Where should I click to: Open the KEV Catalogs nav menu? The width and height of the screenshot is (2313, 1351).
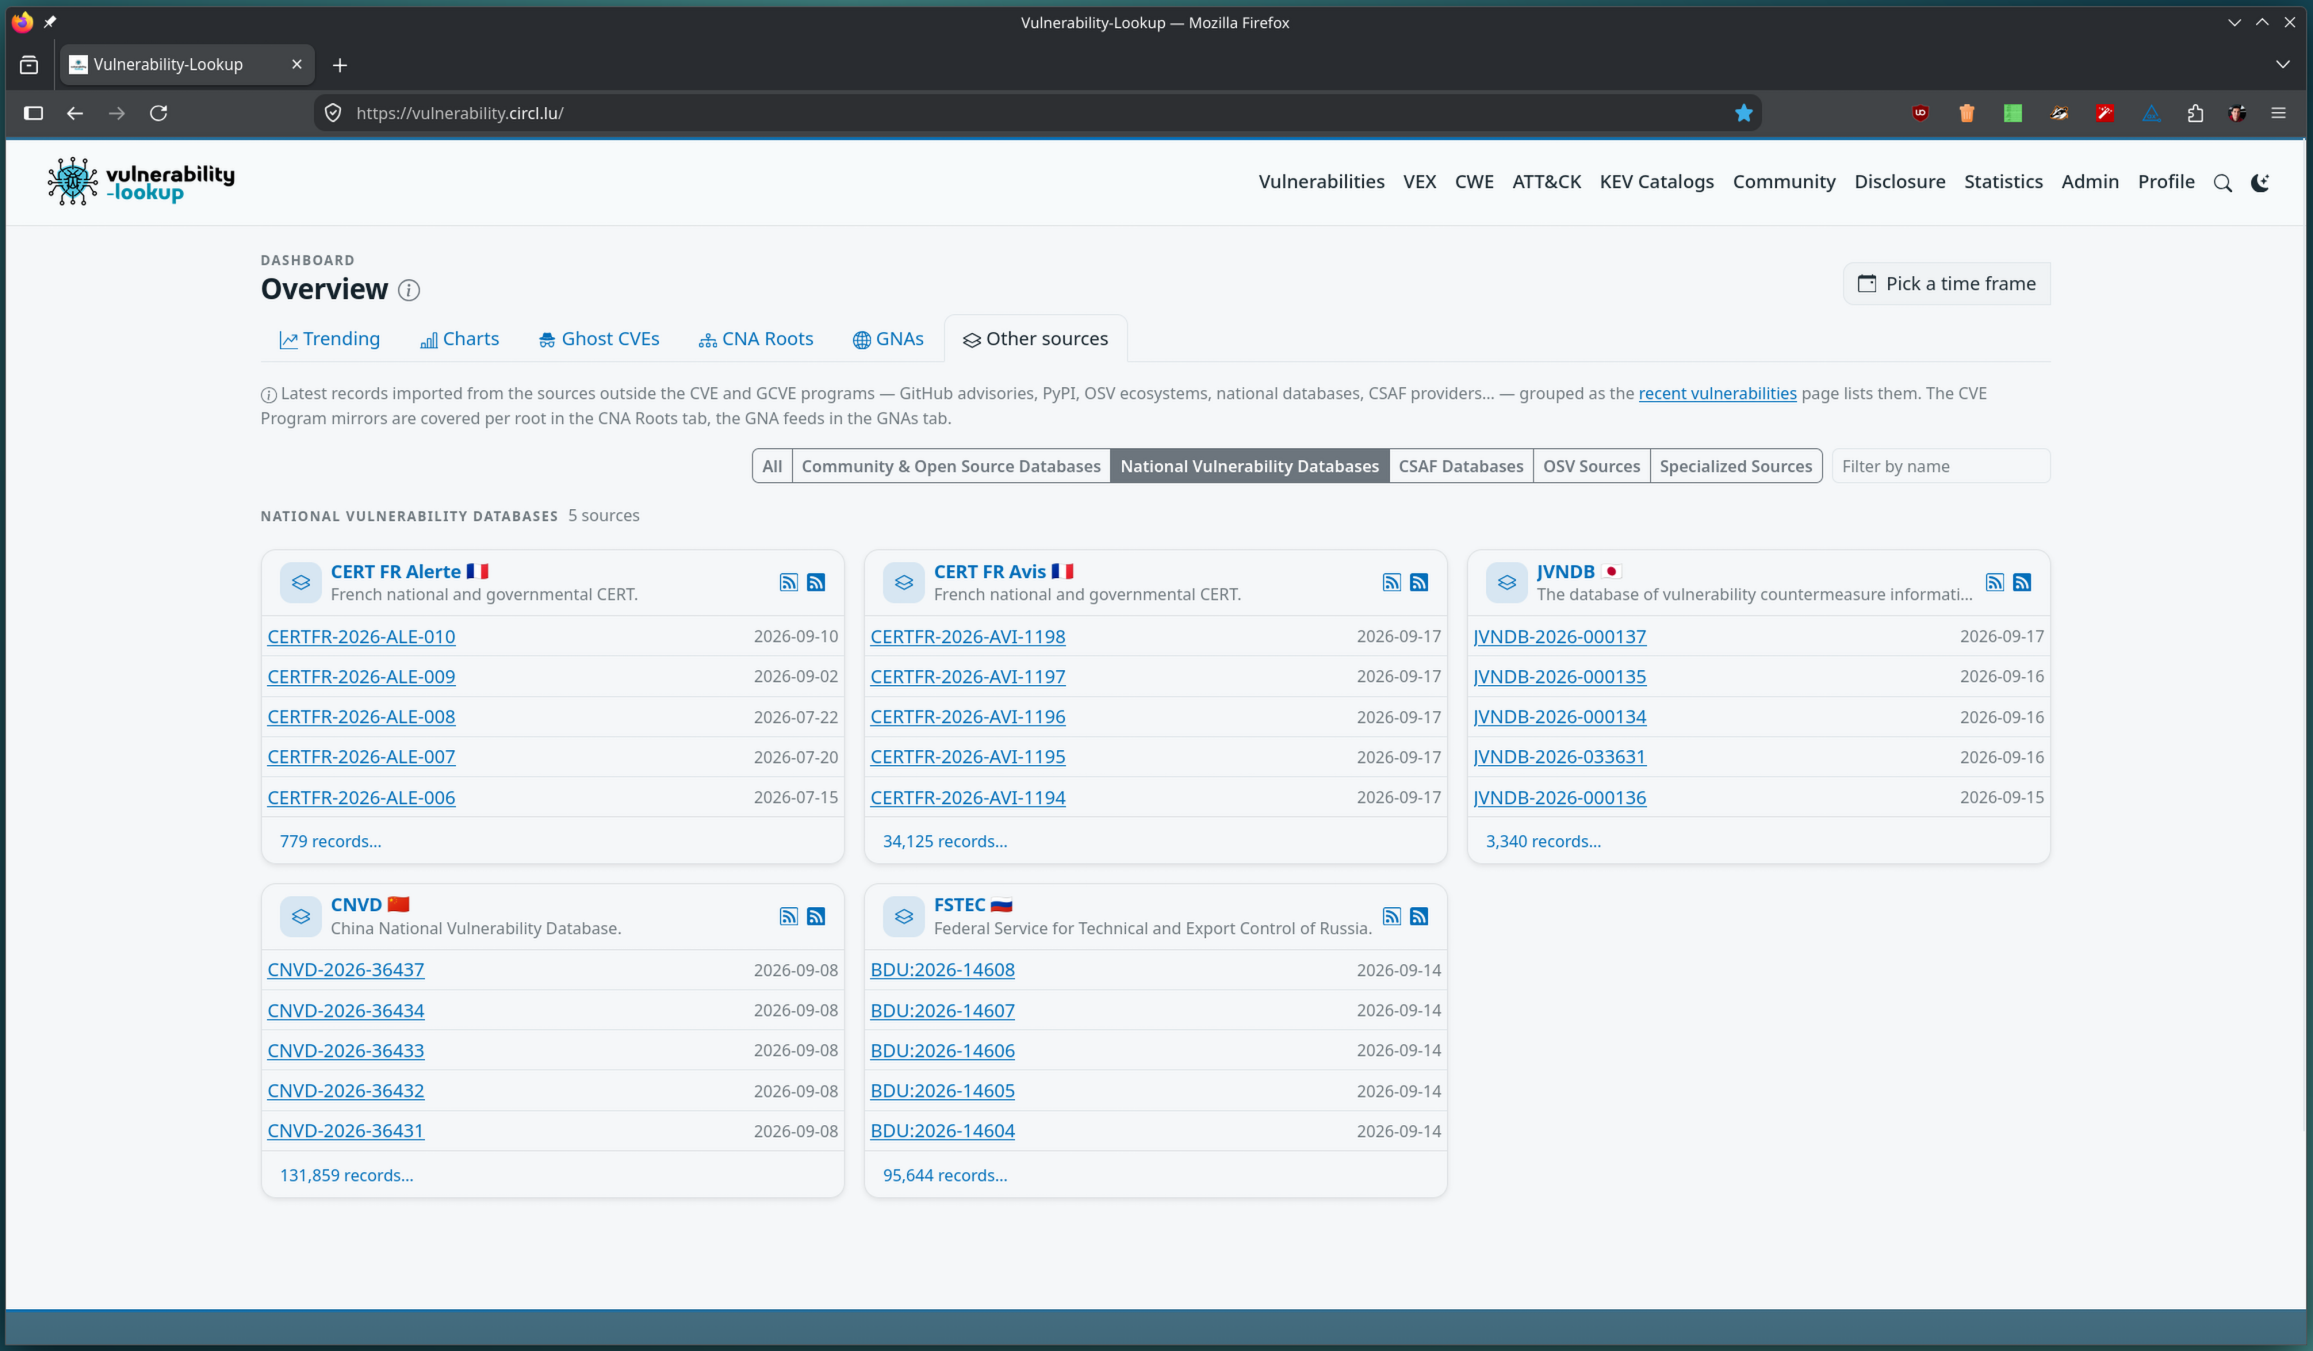tap(1656, 182)
